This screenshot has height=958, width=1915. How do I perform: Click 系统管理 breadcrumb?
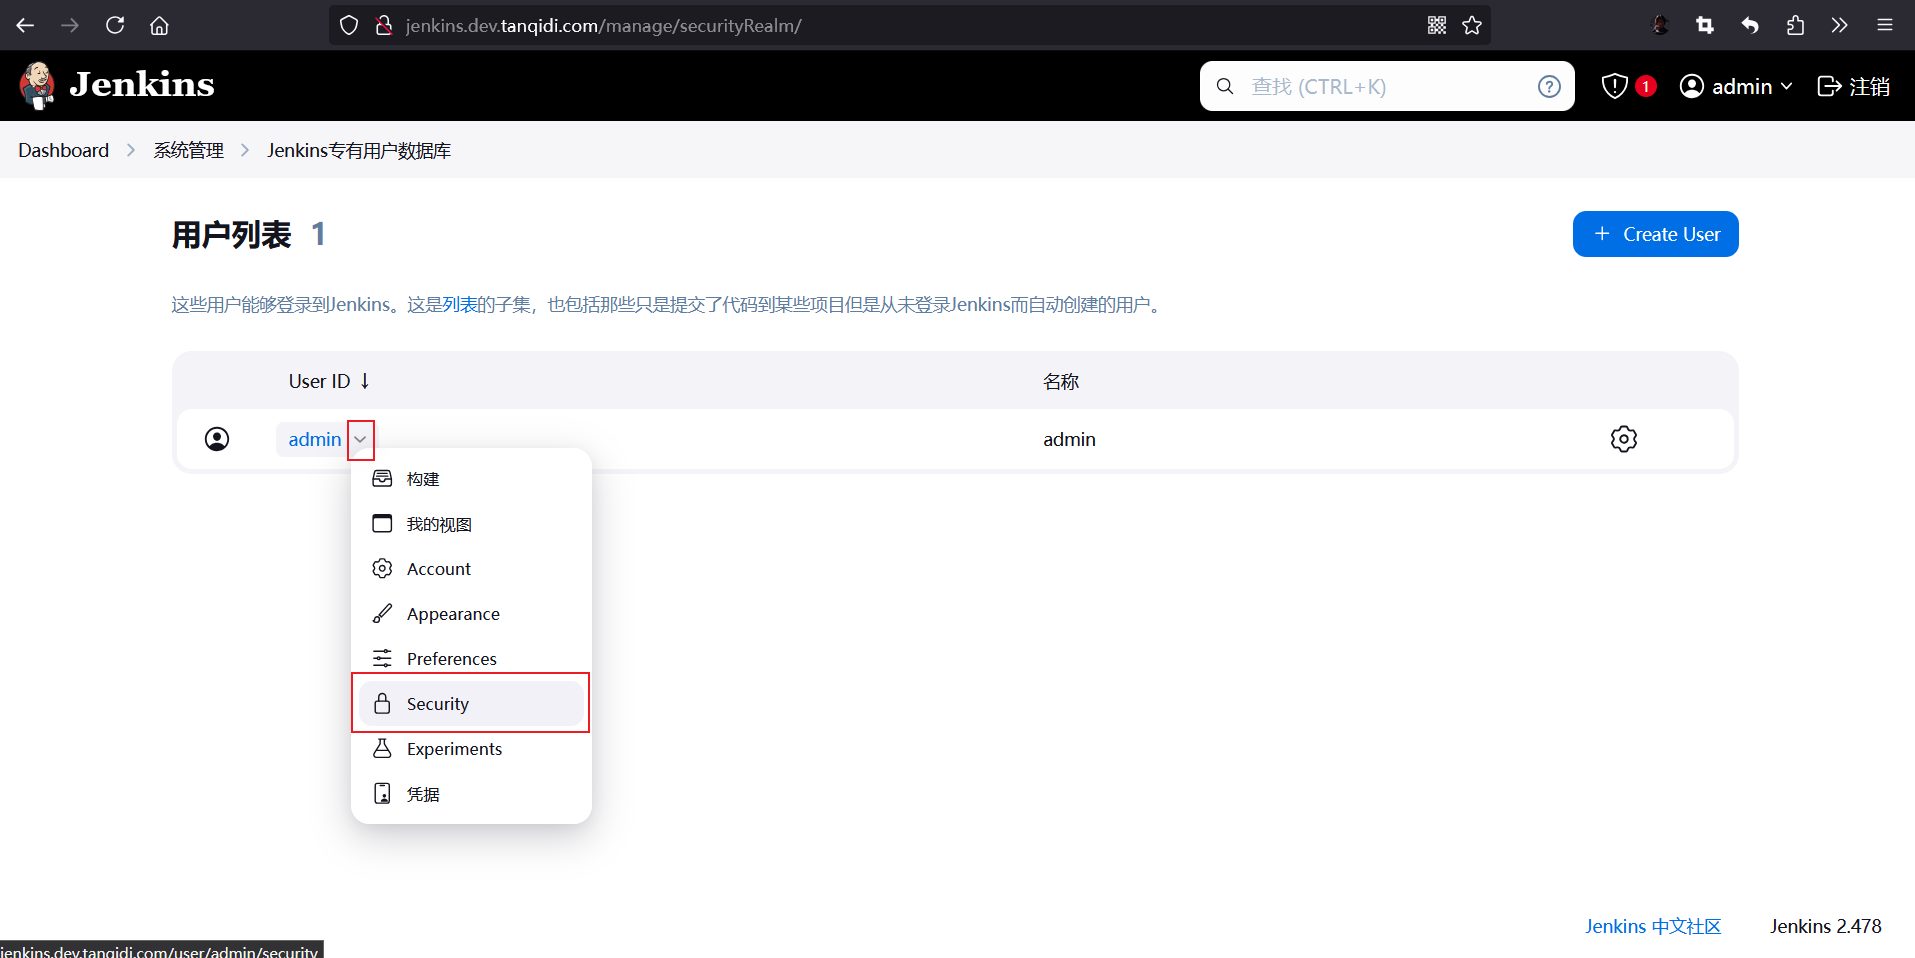coord(188,150)
